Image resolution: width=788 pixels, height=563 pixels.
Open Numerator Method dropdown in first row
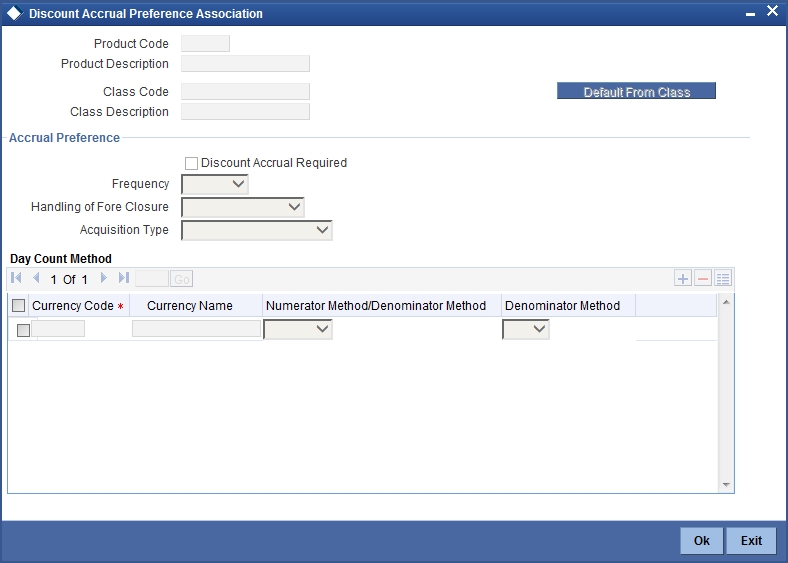point(298,329)
